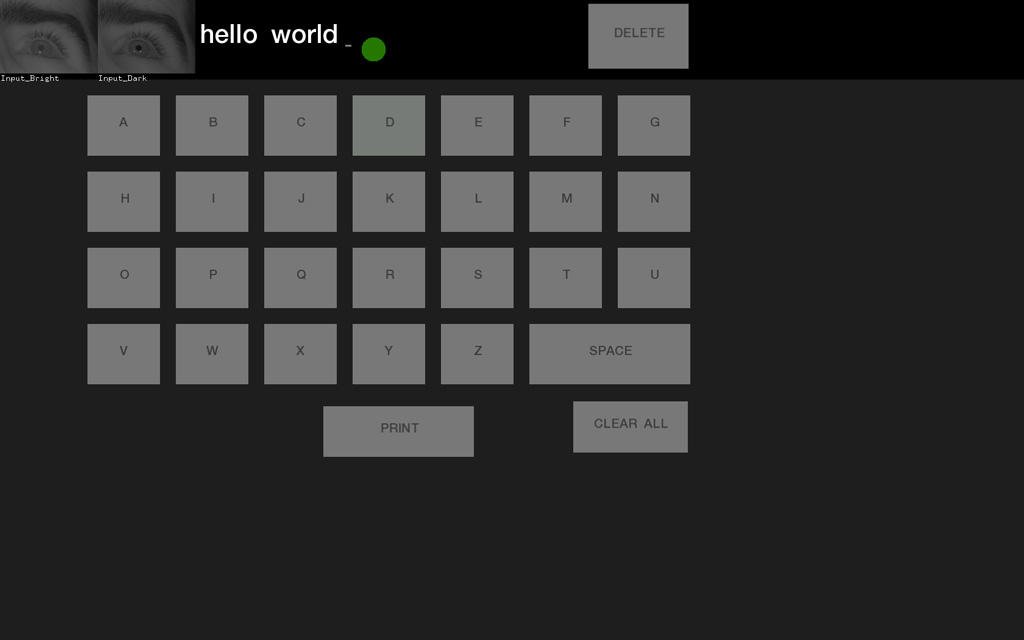Select the letter Z key
This screenshot has height=640, width=1024.
pos(477,353)
